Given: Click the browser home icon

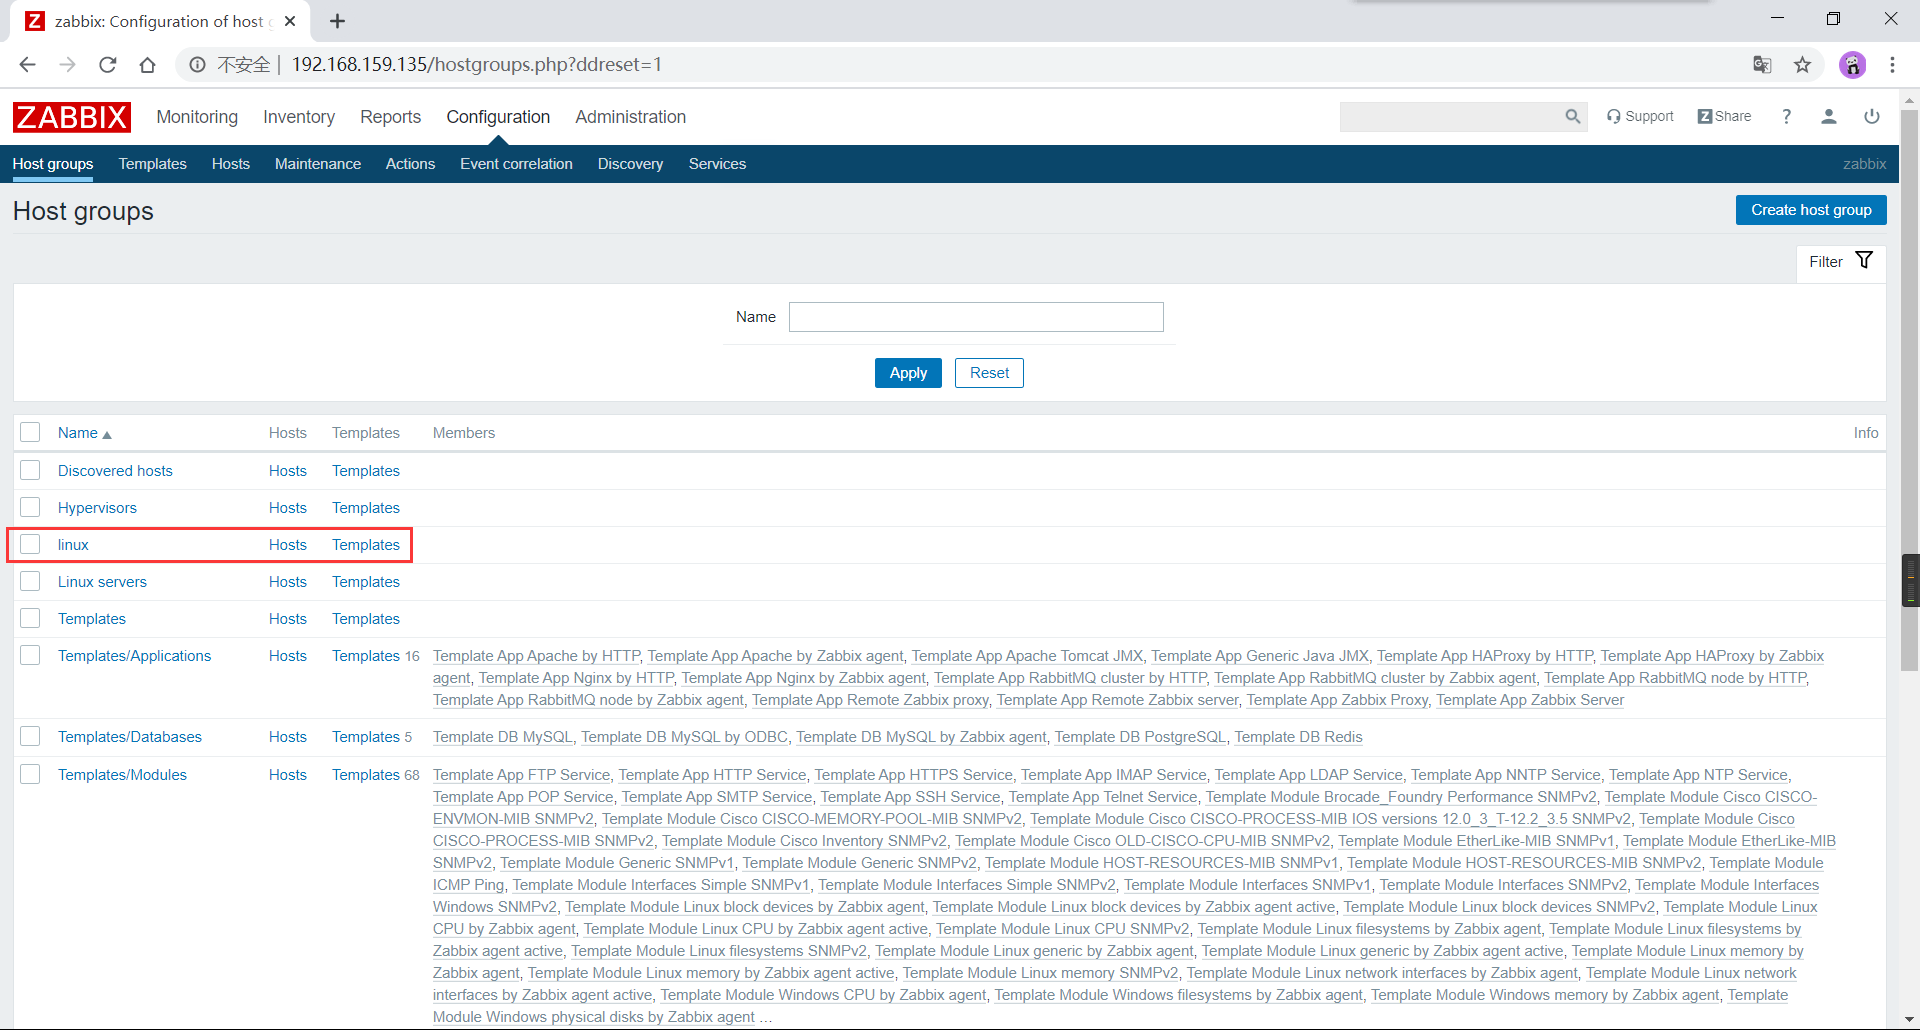Looking at the screenshot, I should click(148, 65).
